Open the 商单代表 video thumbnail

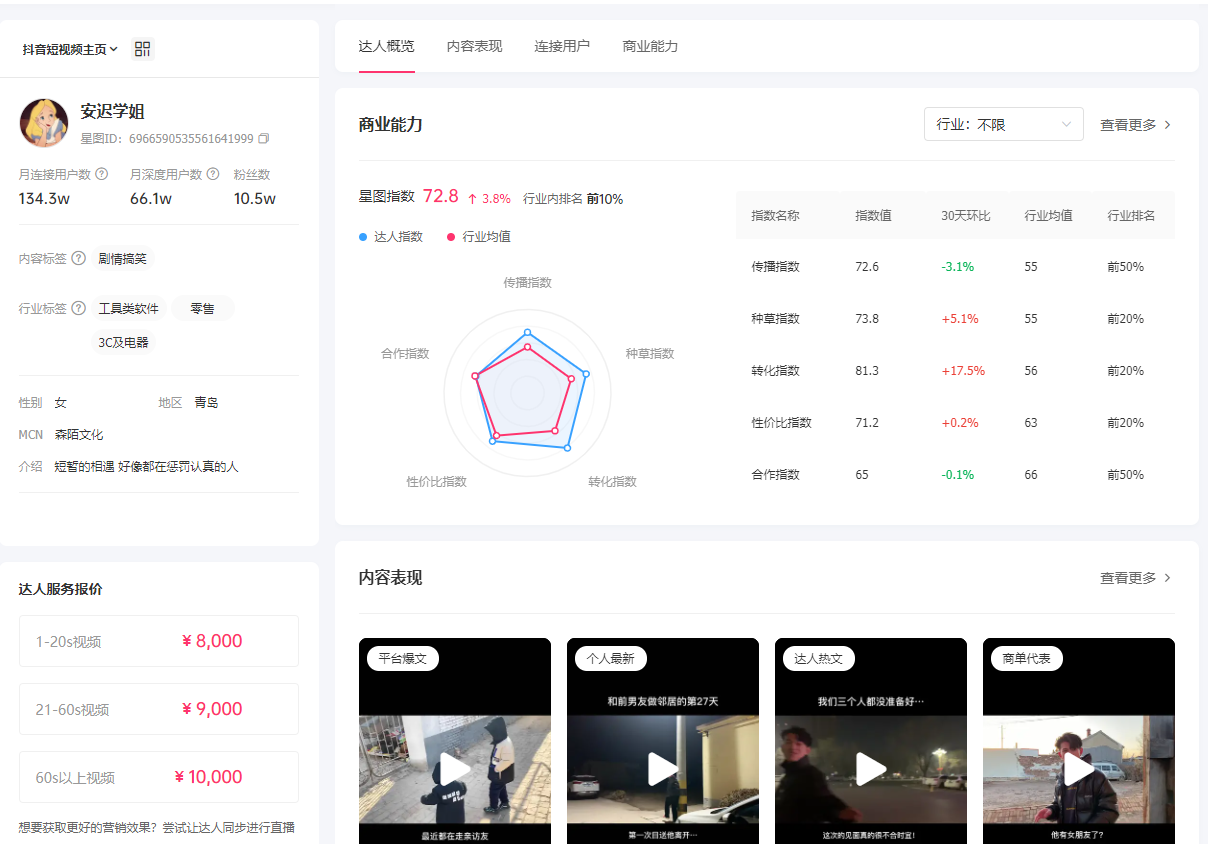[1079, 768]
